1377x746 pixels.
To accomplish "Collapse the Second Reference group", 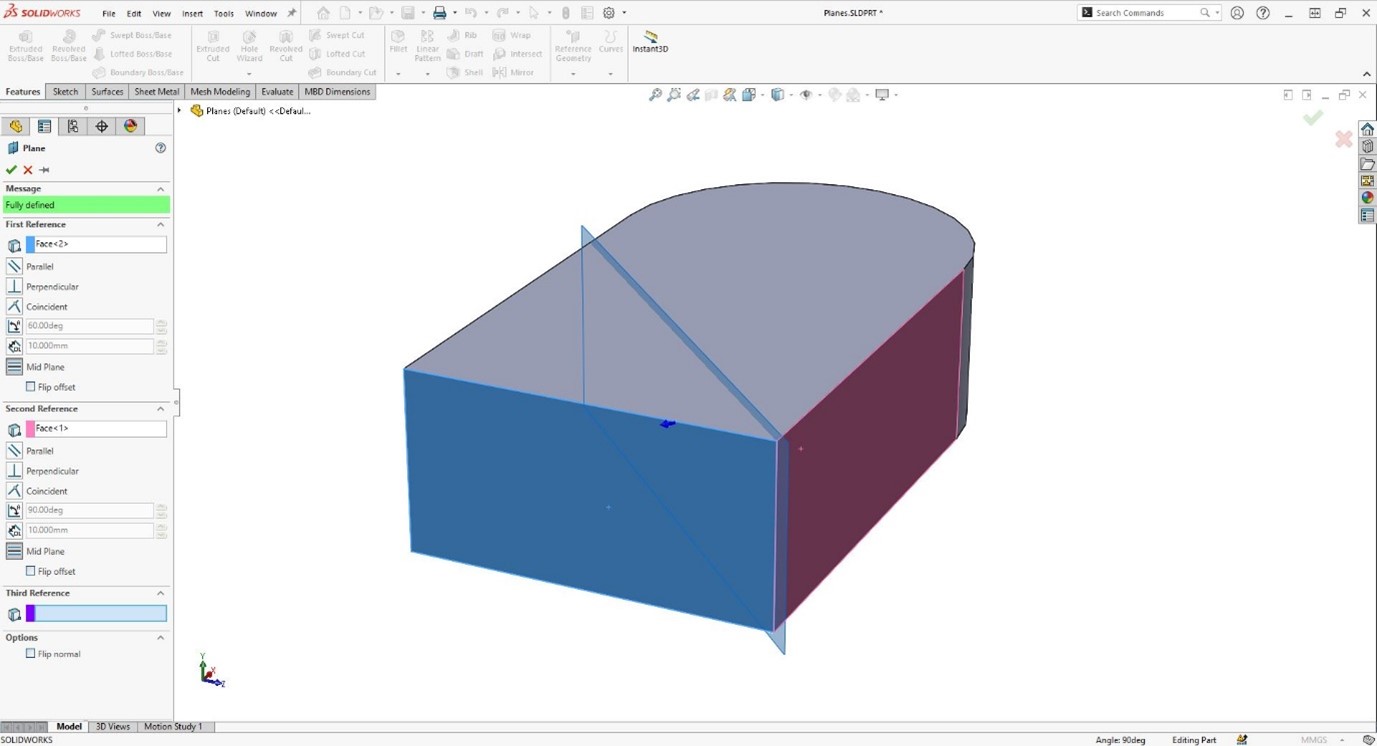I will (160, 408).
